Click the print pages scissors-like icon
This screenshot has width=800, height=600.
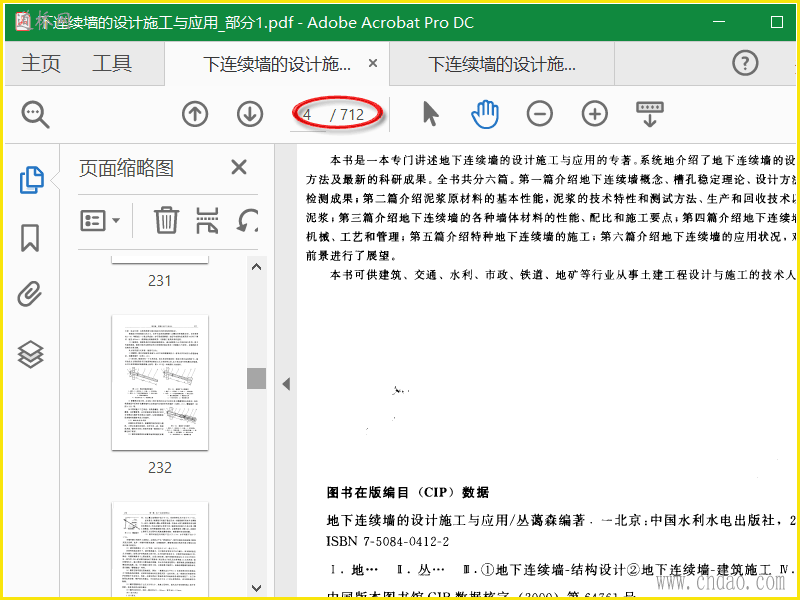coord(207,220)
